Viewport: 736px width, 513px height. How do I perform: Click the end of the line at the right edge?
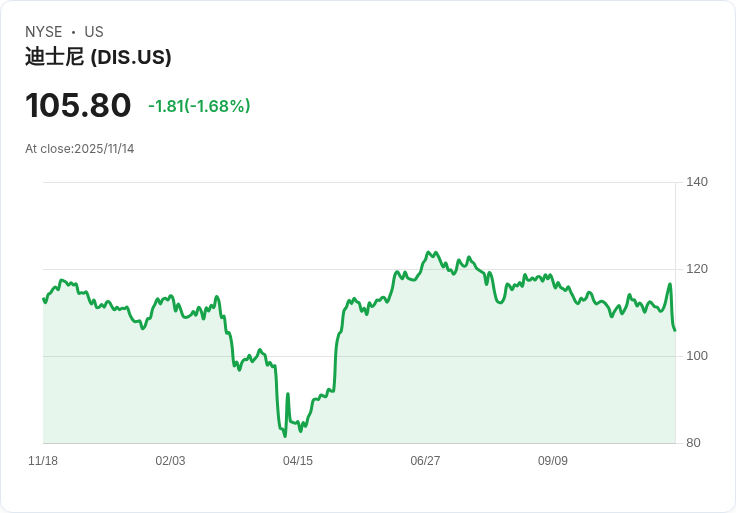(675, 330)
